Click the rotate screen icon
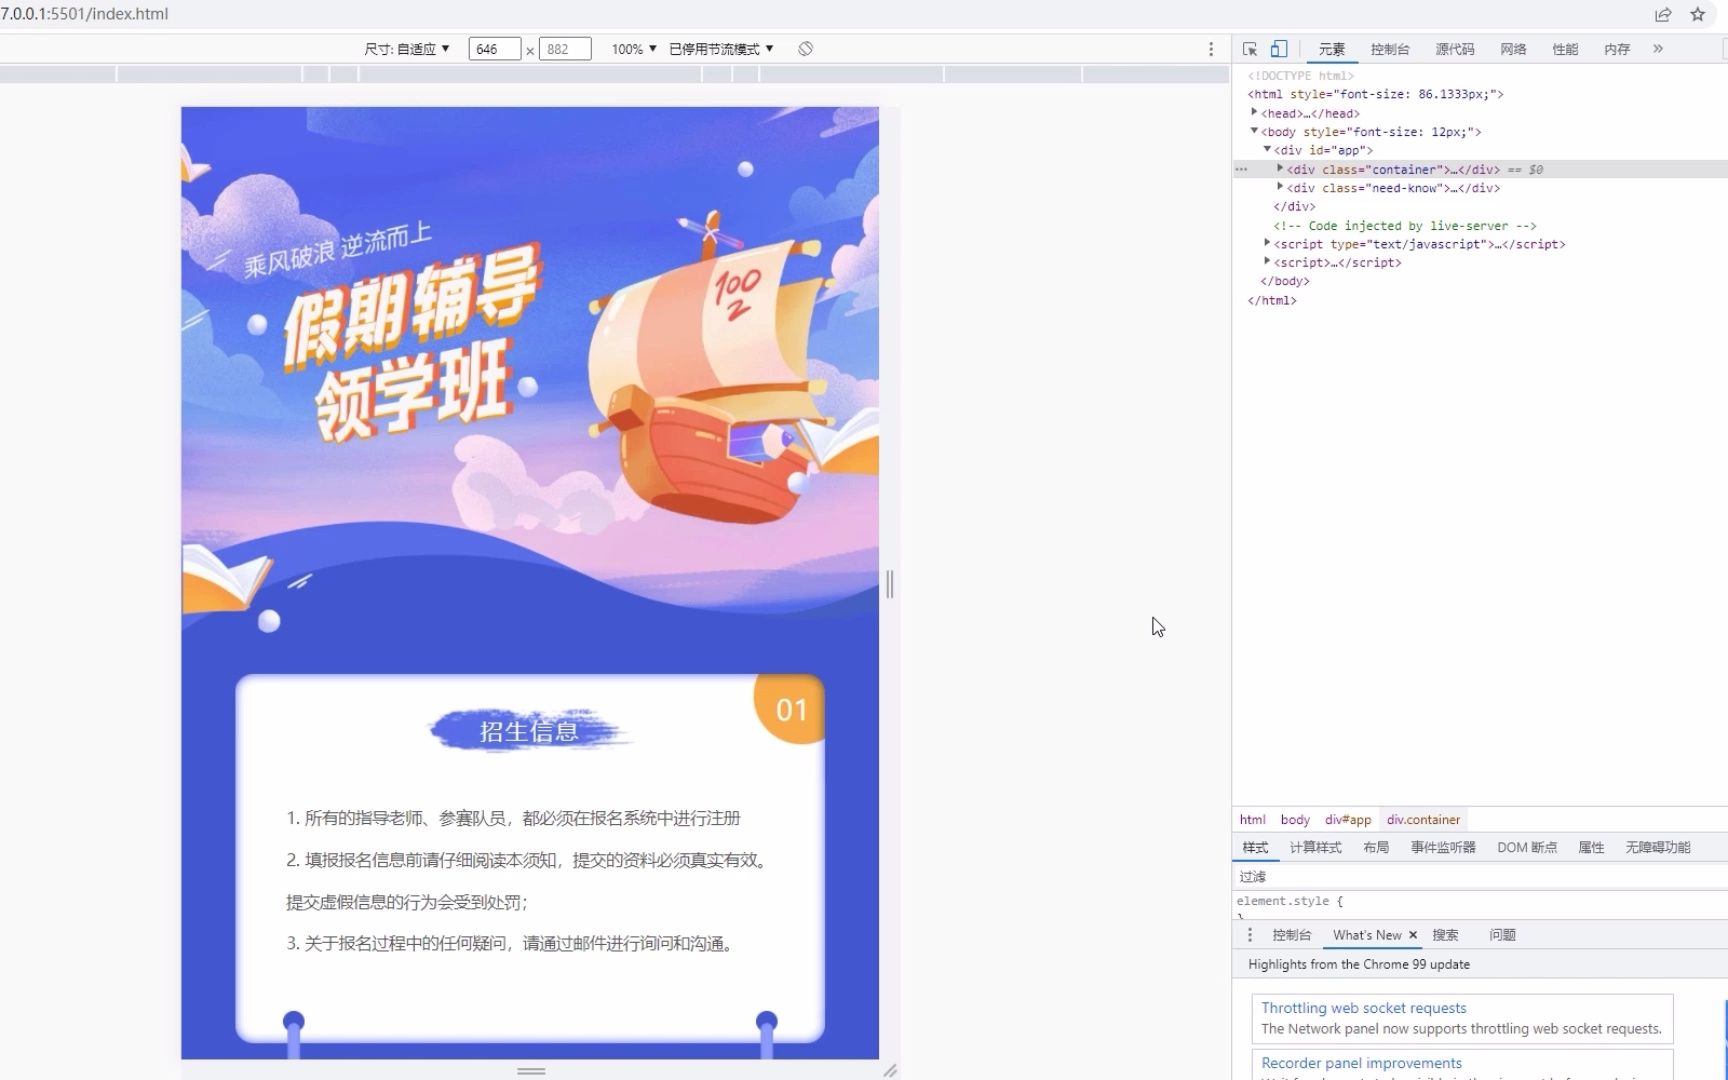 coord(805,49)
